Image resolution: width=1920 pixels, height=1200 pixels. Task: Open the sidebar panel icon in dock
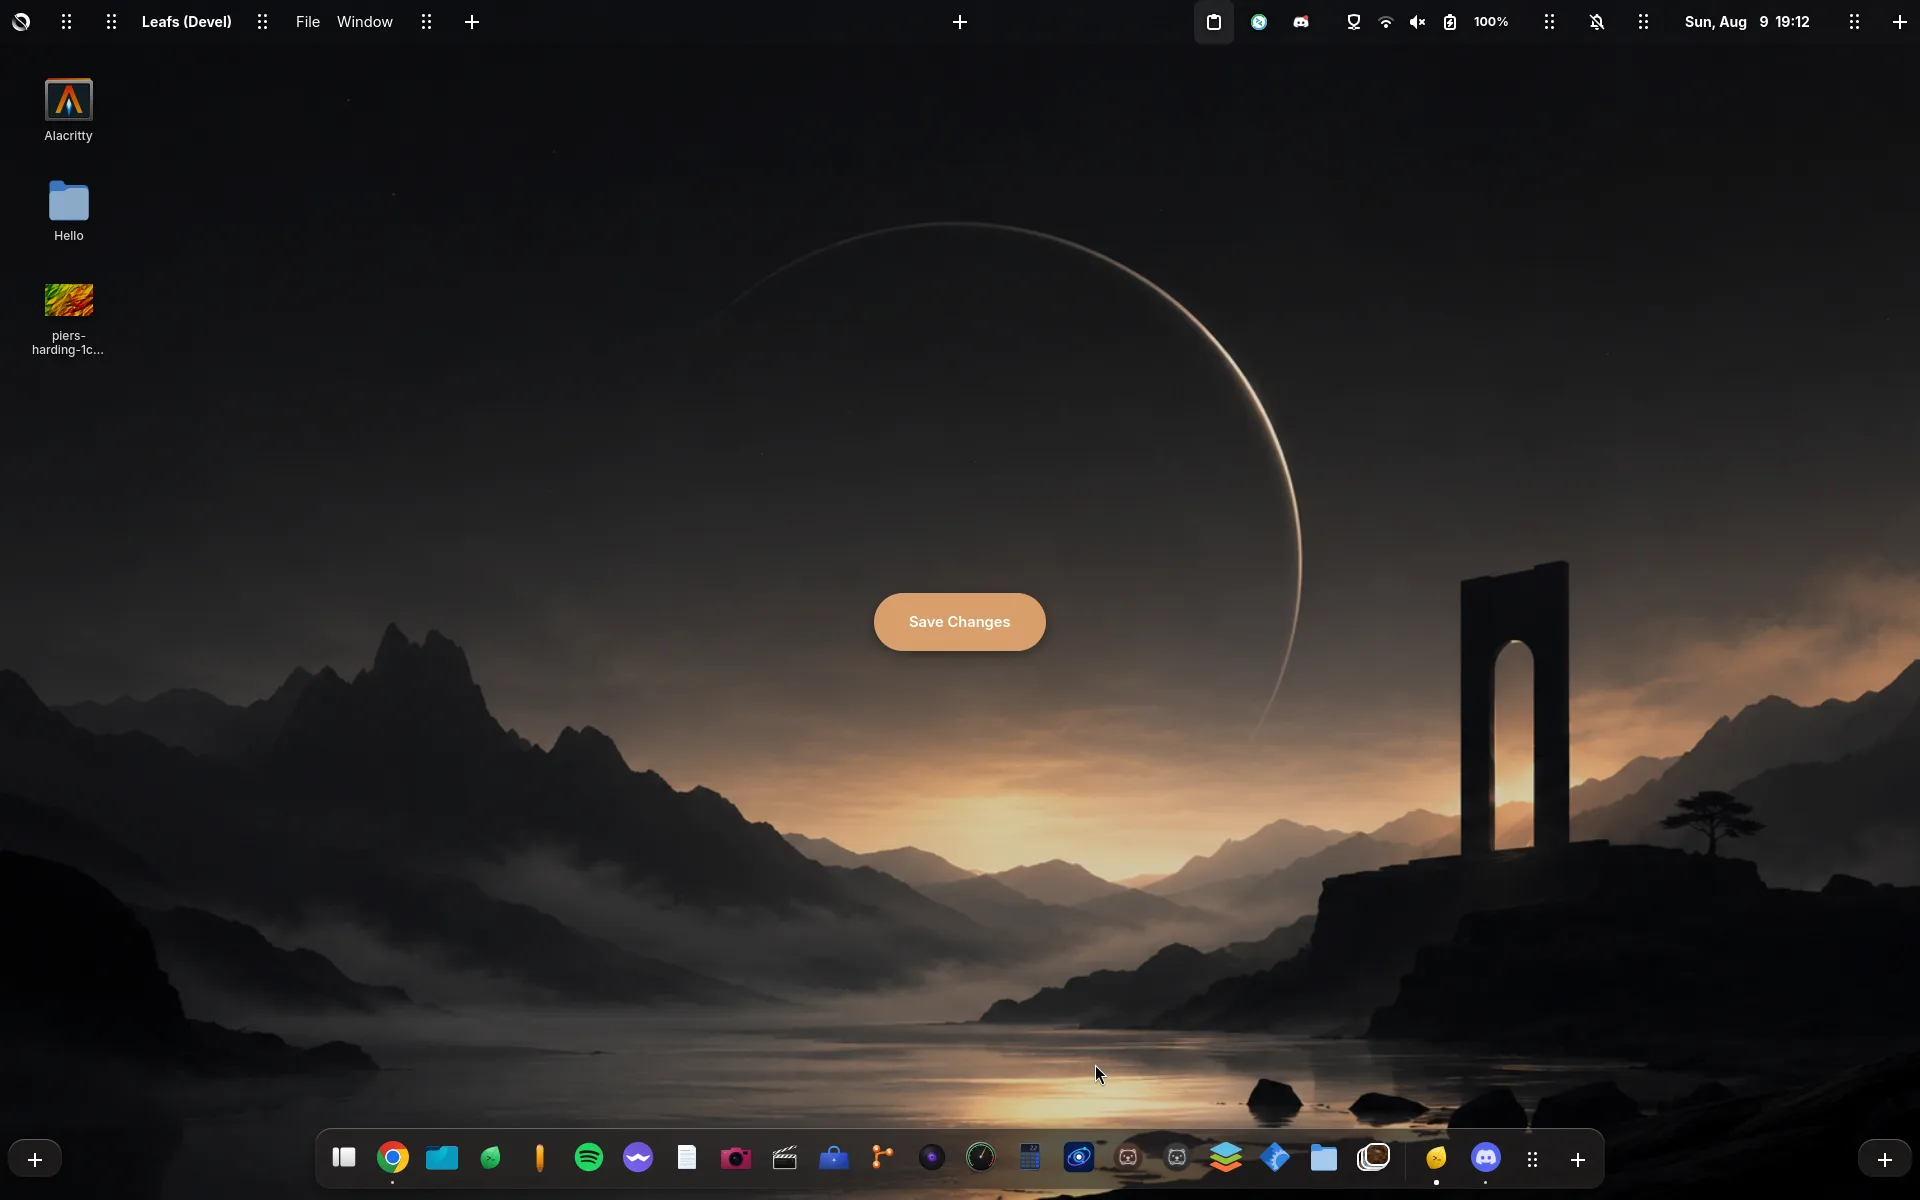pos(344,1158)
